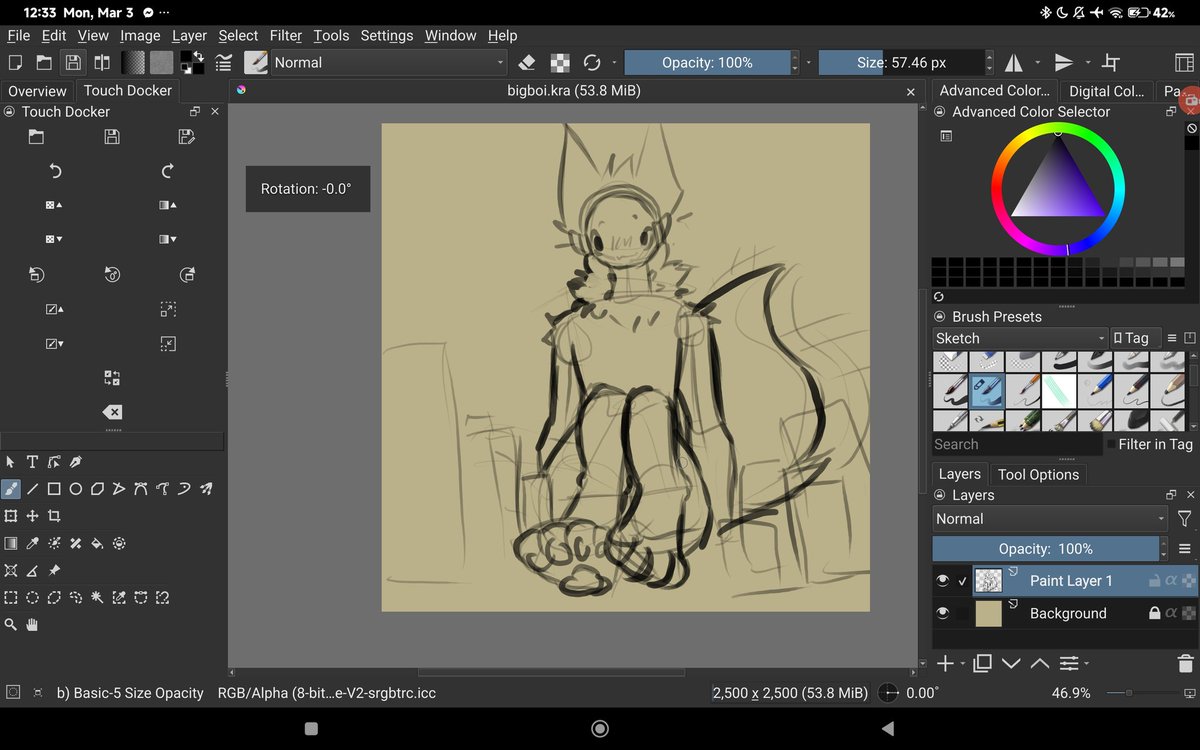Open the Filter menu
The height and width of the screenshot is (750, 1200).
pos(286,35)
